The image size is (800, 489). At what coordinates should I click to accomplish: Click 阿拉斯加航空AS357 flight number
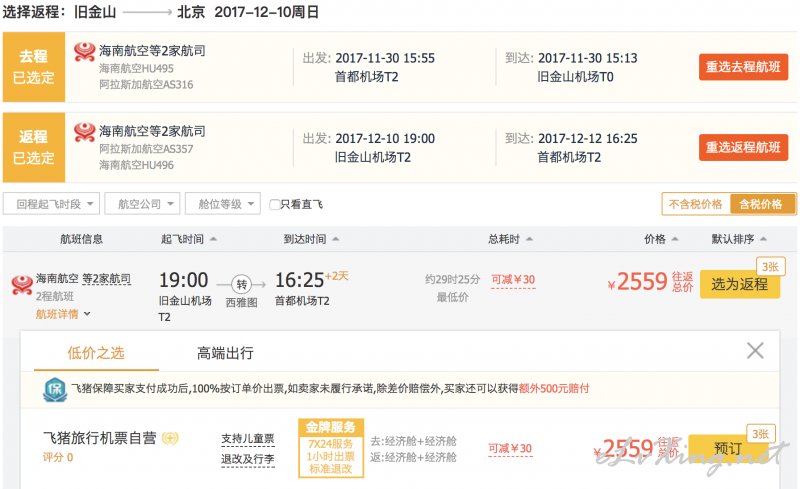click(x=146, y=149)
